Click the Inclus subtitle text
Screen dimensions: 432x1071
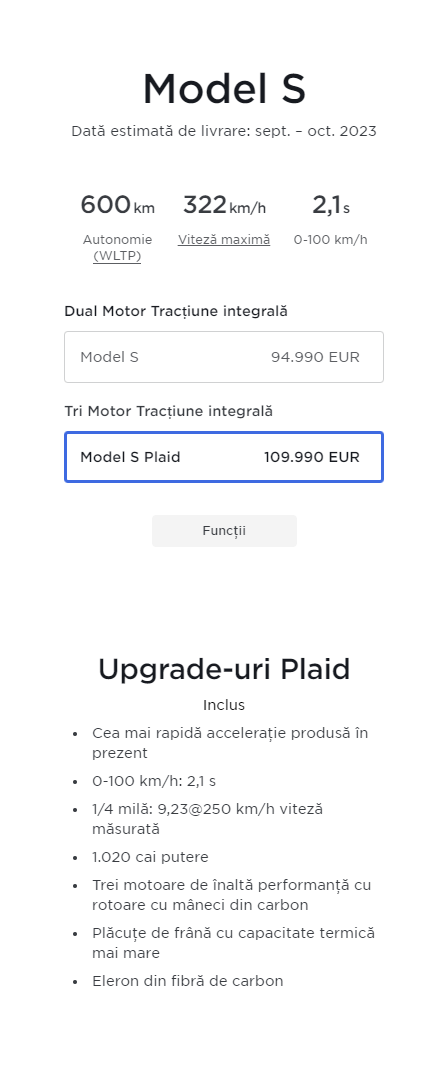[x=224, y=705]
